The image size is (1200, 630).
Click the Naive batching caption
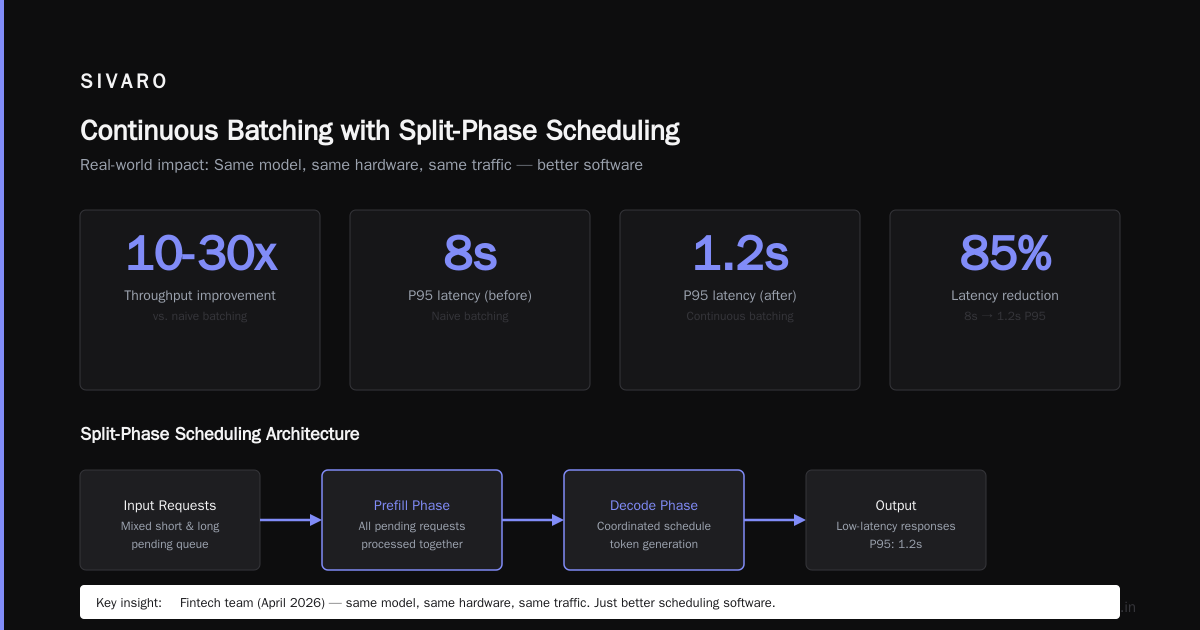pos(470,316)
